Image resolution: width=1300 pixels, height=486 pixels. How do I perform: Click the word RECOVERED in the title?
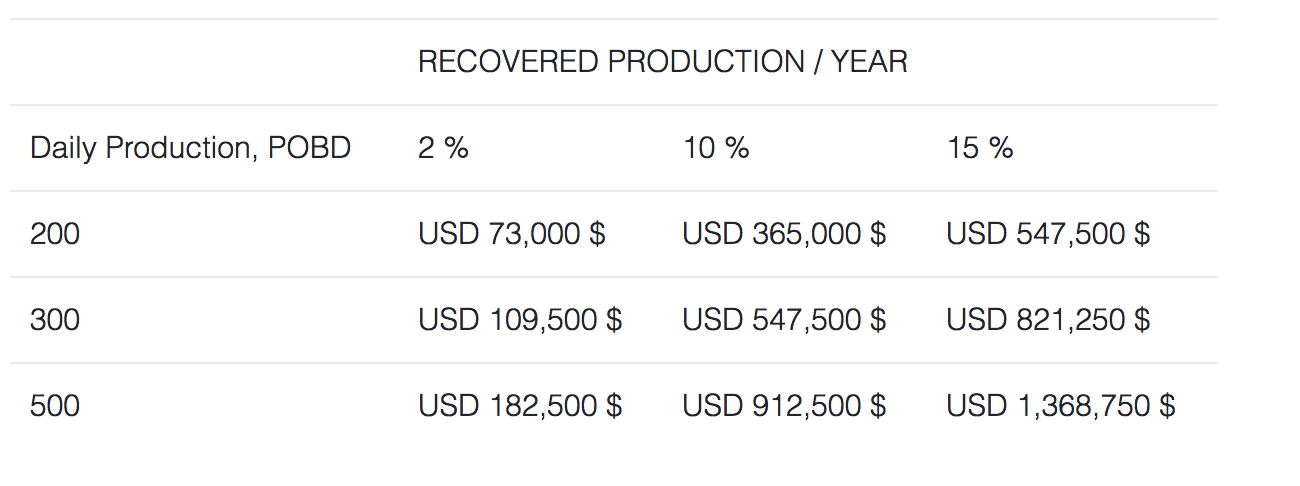pyautogui.click(x=508, y=62)
